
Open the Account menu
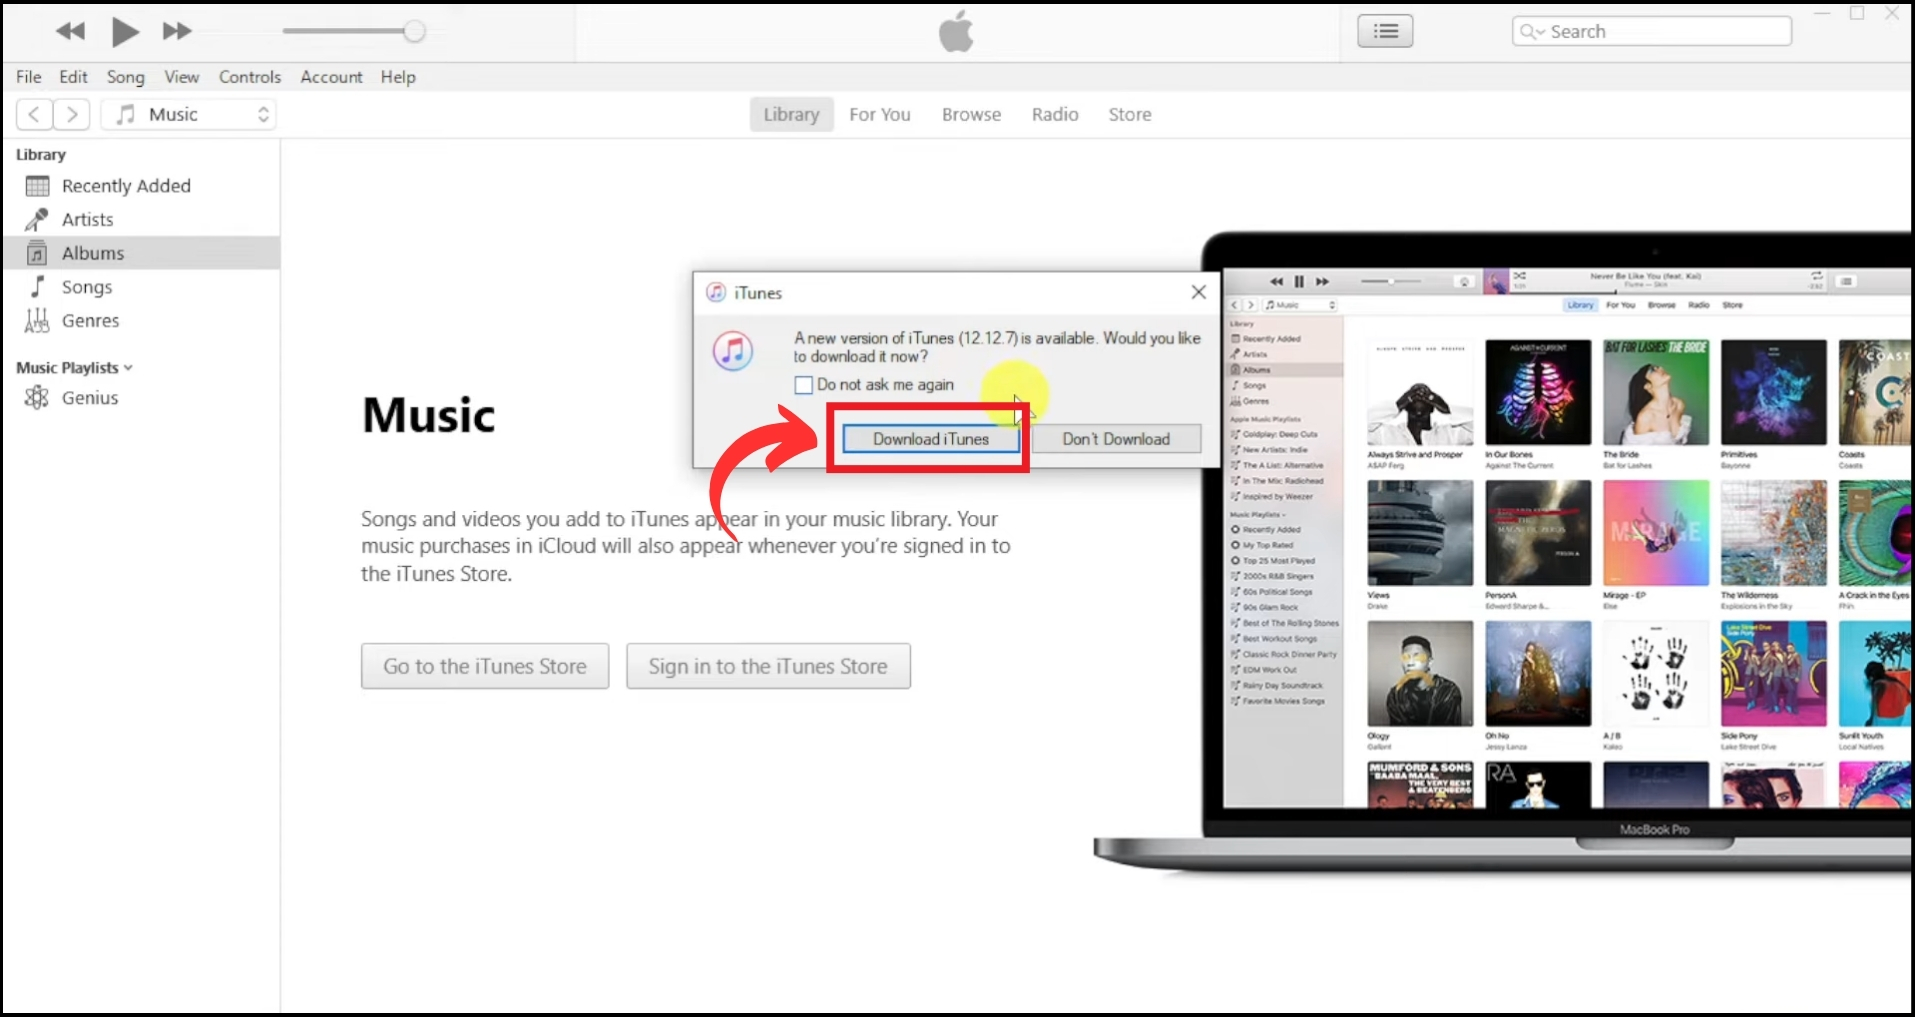pyautogui.click(x=331, y=76)
